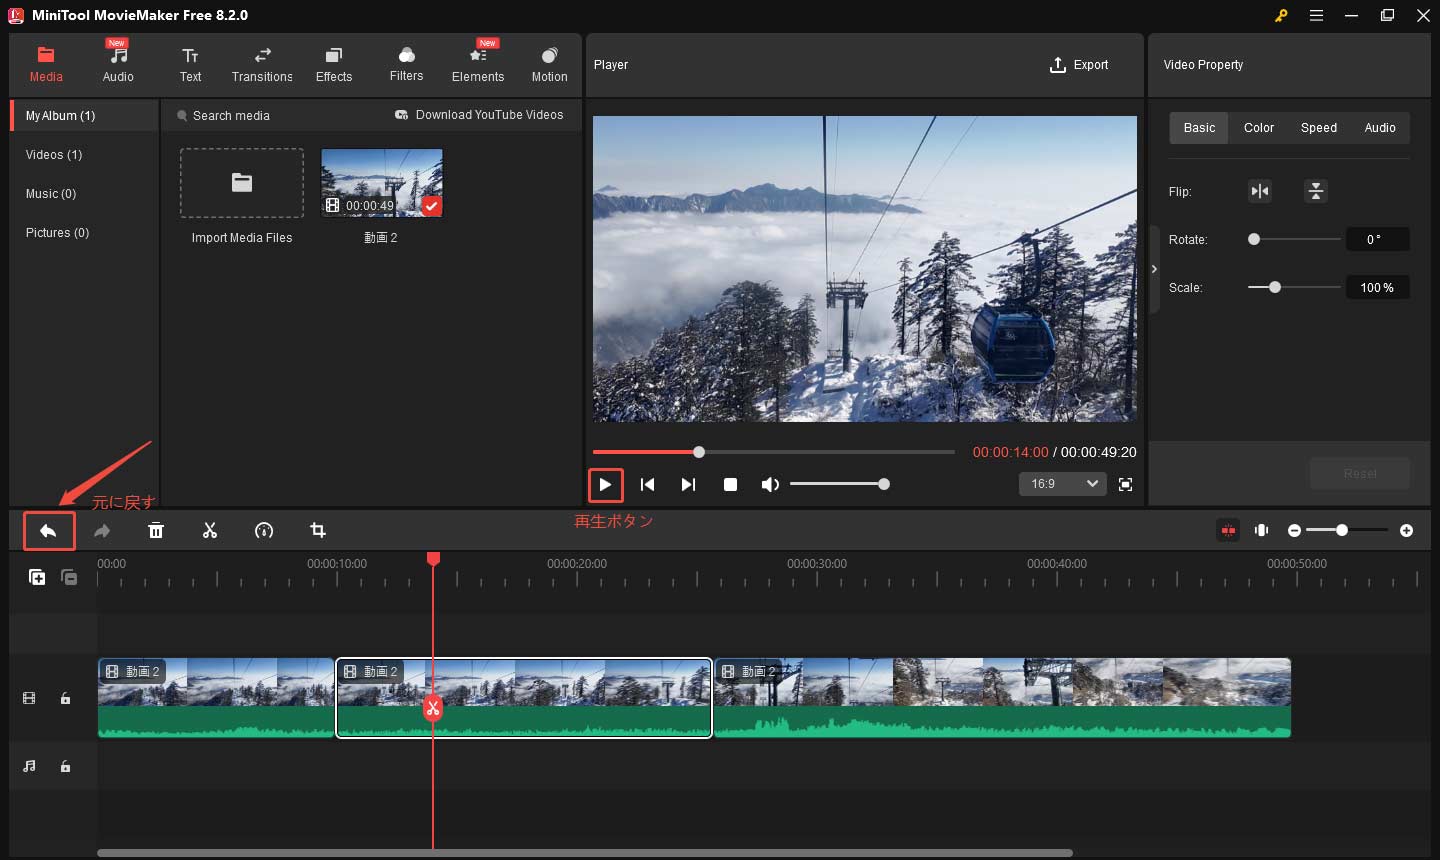Click the player progress bar
The width and height of the screenshot is (1440, 860).
pos(773,452)
